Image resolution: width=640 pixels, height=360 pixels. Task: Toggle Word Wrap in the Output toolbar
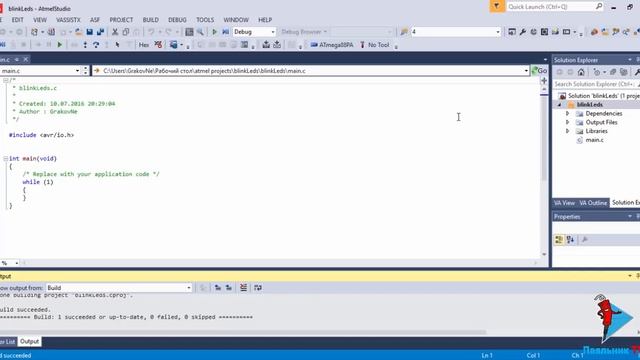(258, 288)
